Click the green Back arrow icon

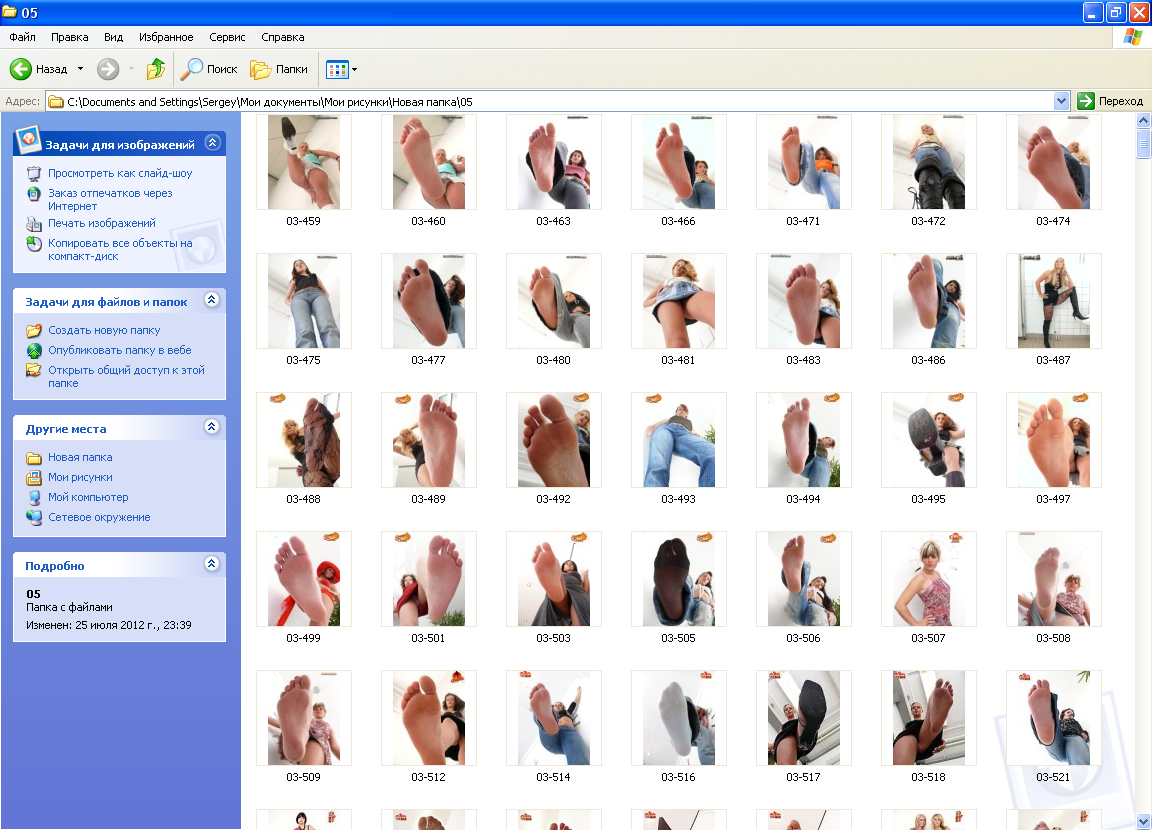click(x=21, y=69)
